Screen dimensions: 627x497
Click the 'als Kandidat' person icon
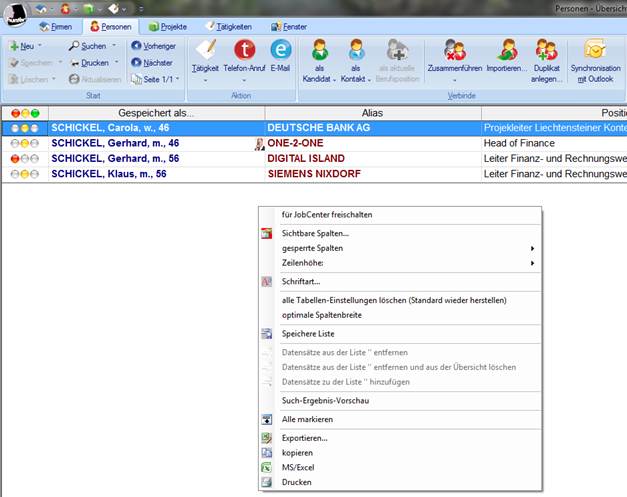click(320, 50)
